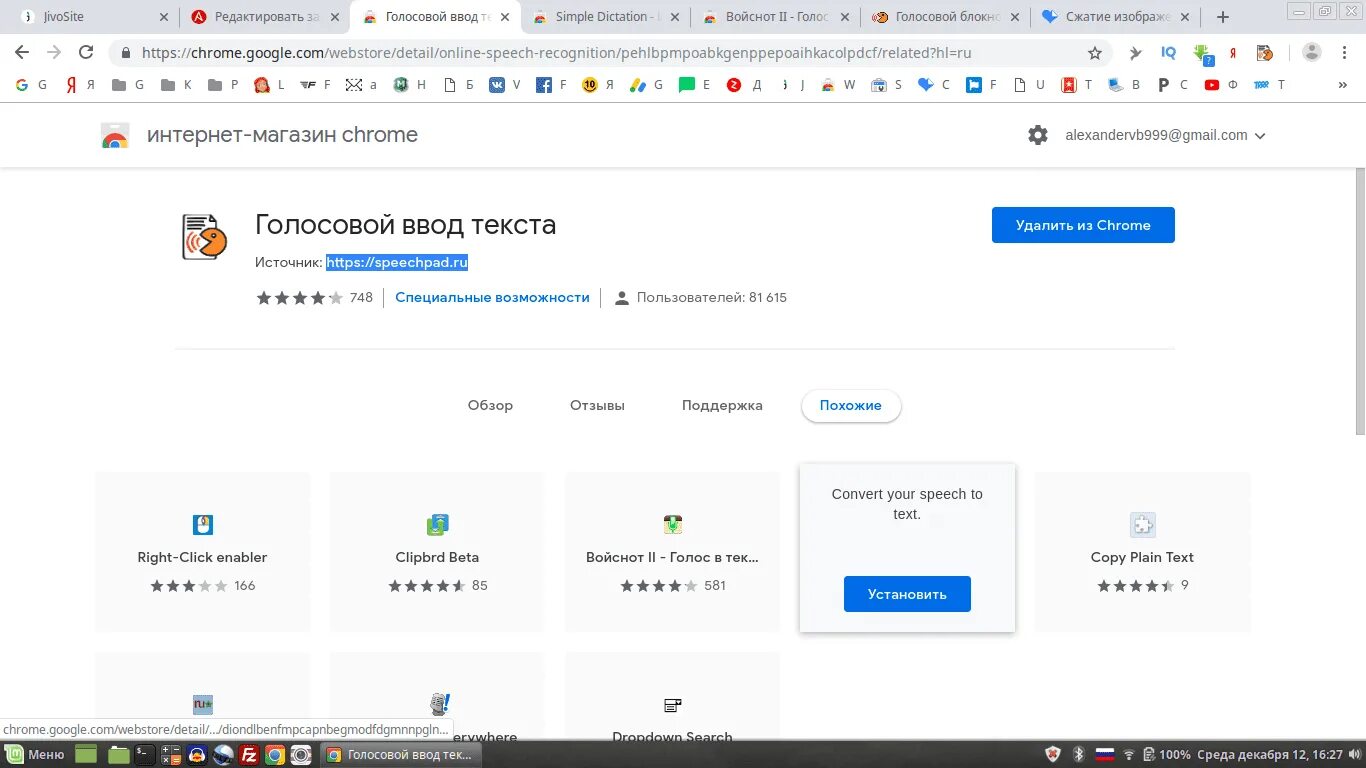This screenshot has width=1366, height=768.
Task: Open the Copy Plain Text puzzle icon
Action: click(1142, 525)
